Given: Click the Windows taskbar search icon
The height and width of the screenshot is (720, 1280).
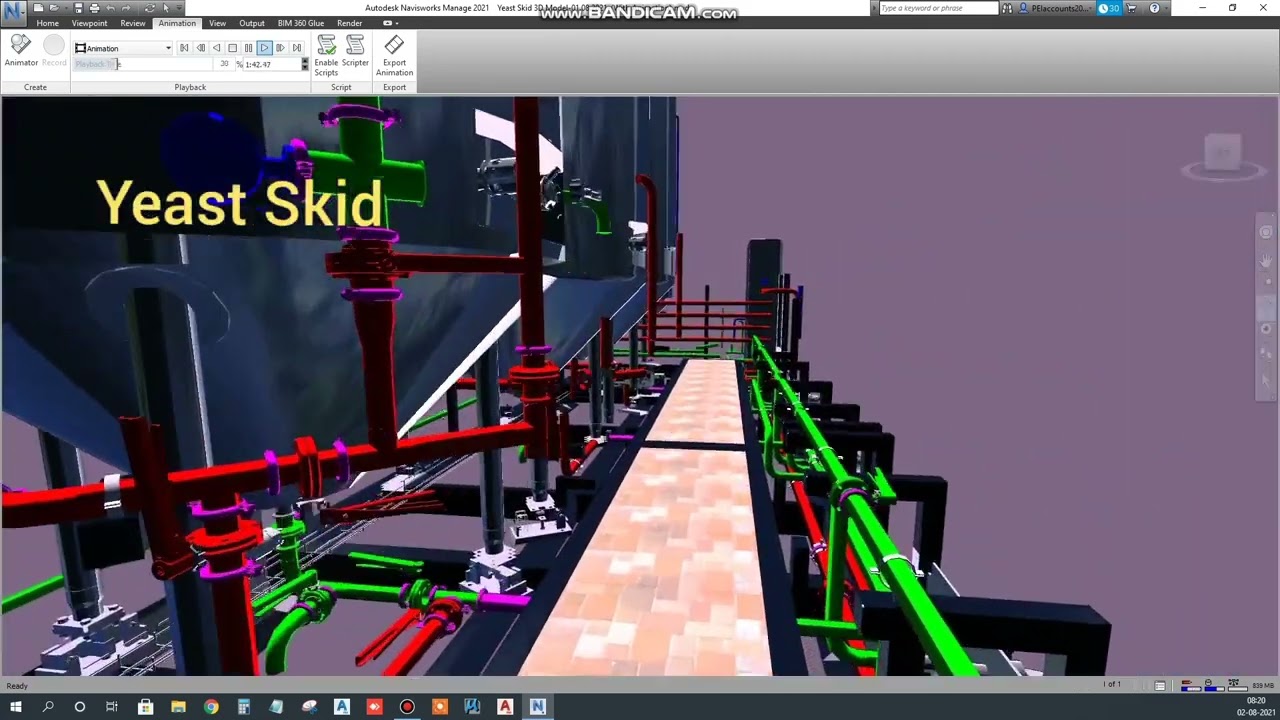Looking at the screenshot, I should (x=48, y=706).
